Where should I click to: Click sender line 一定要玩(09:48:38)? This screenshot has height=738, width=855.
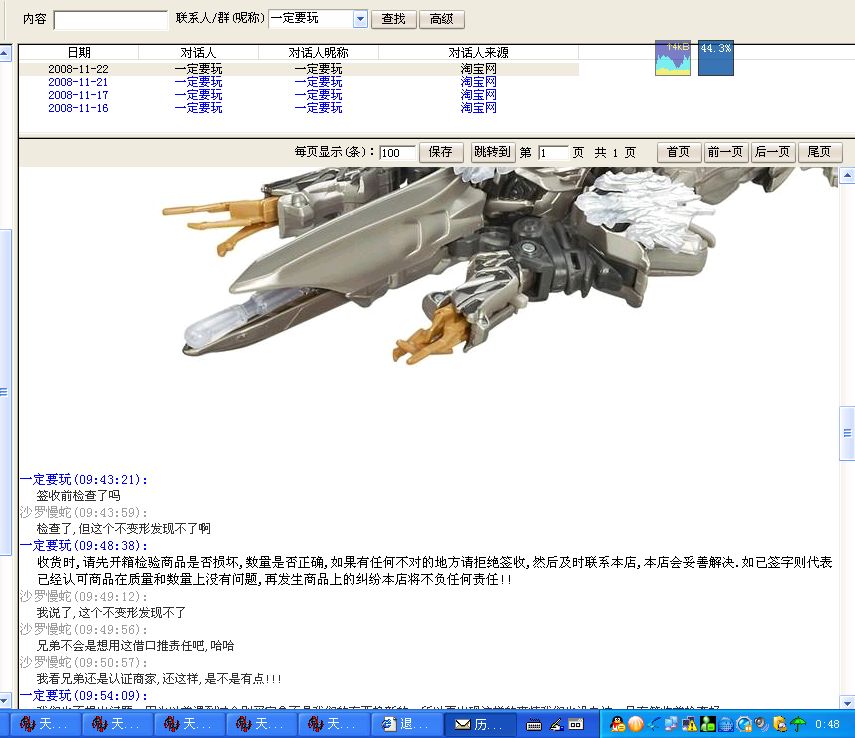point(83,545)
